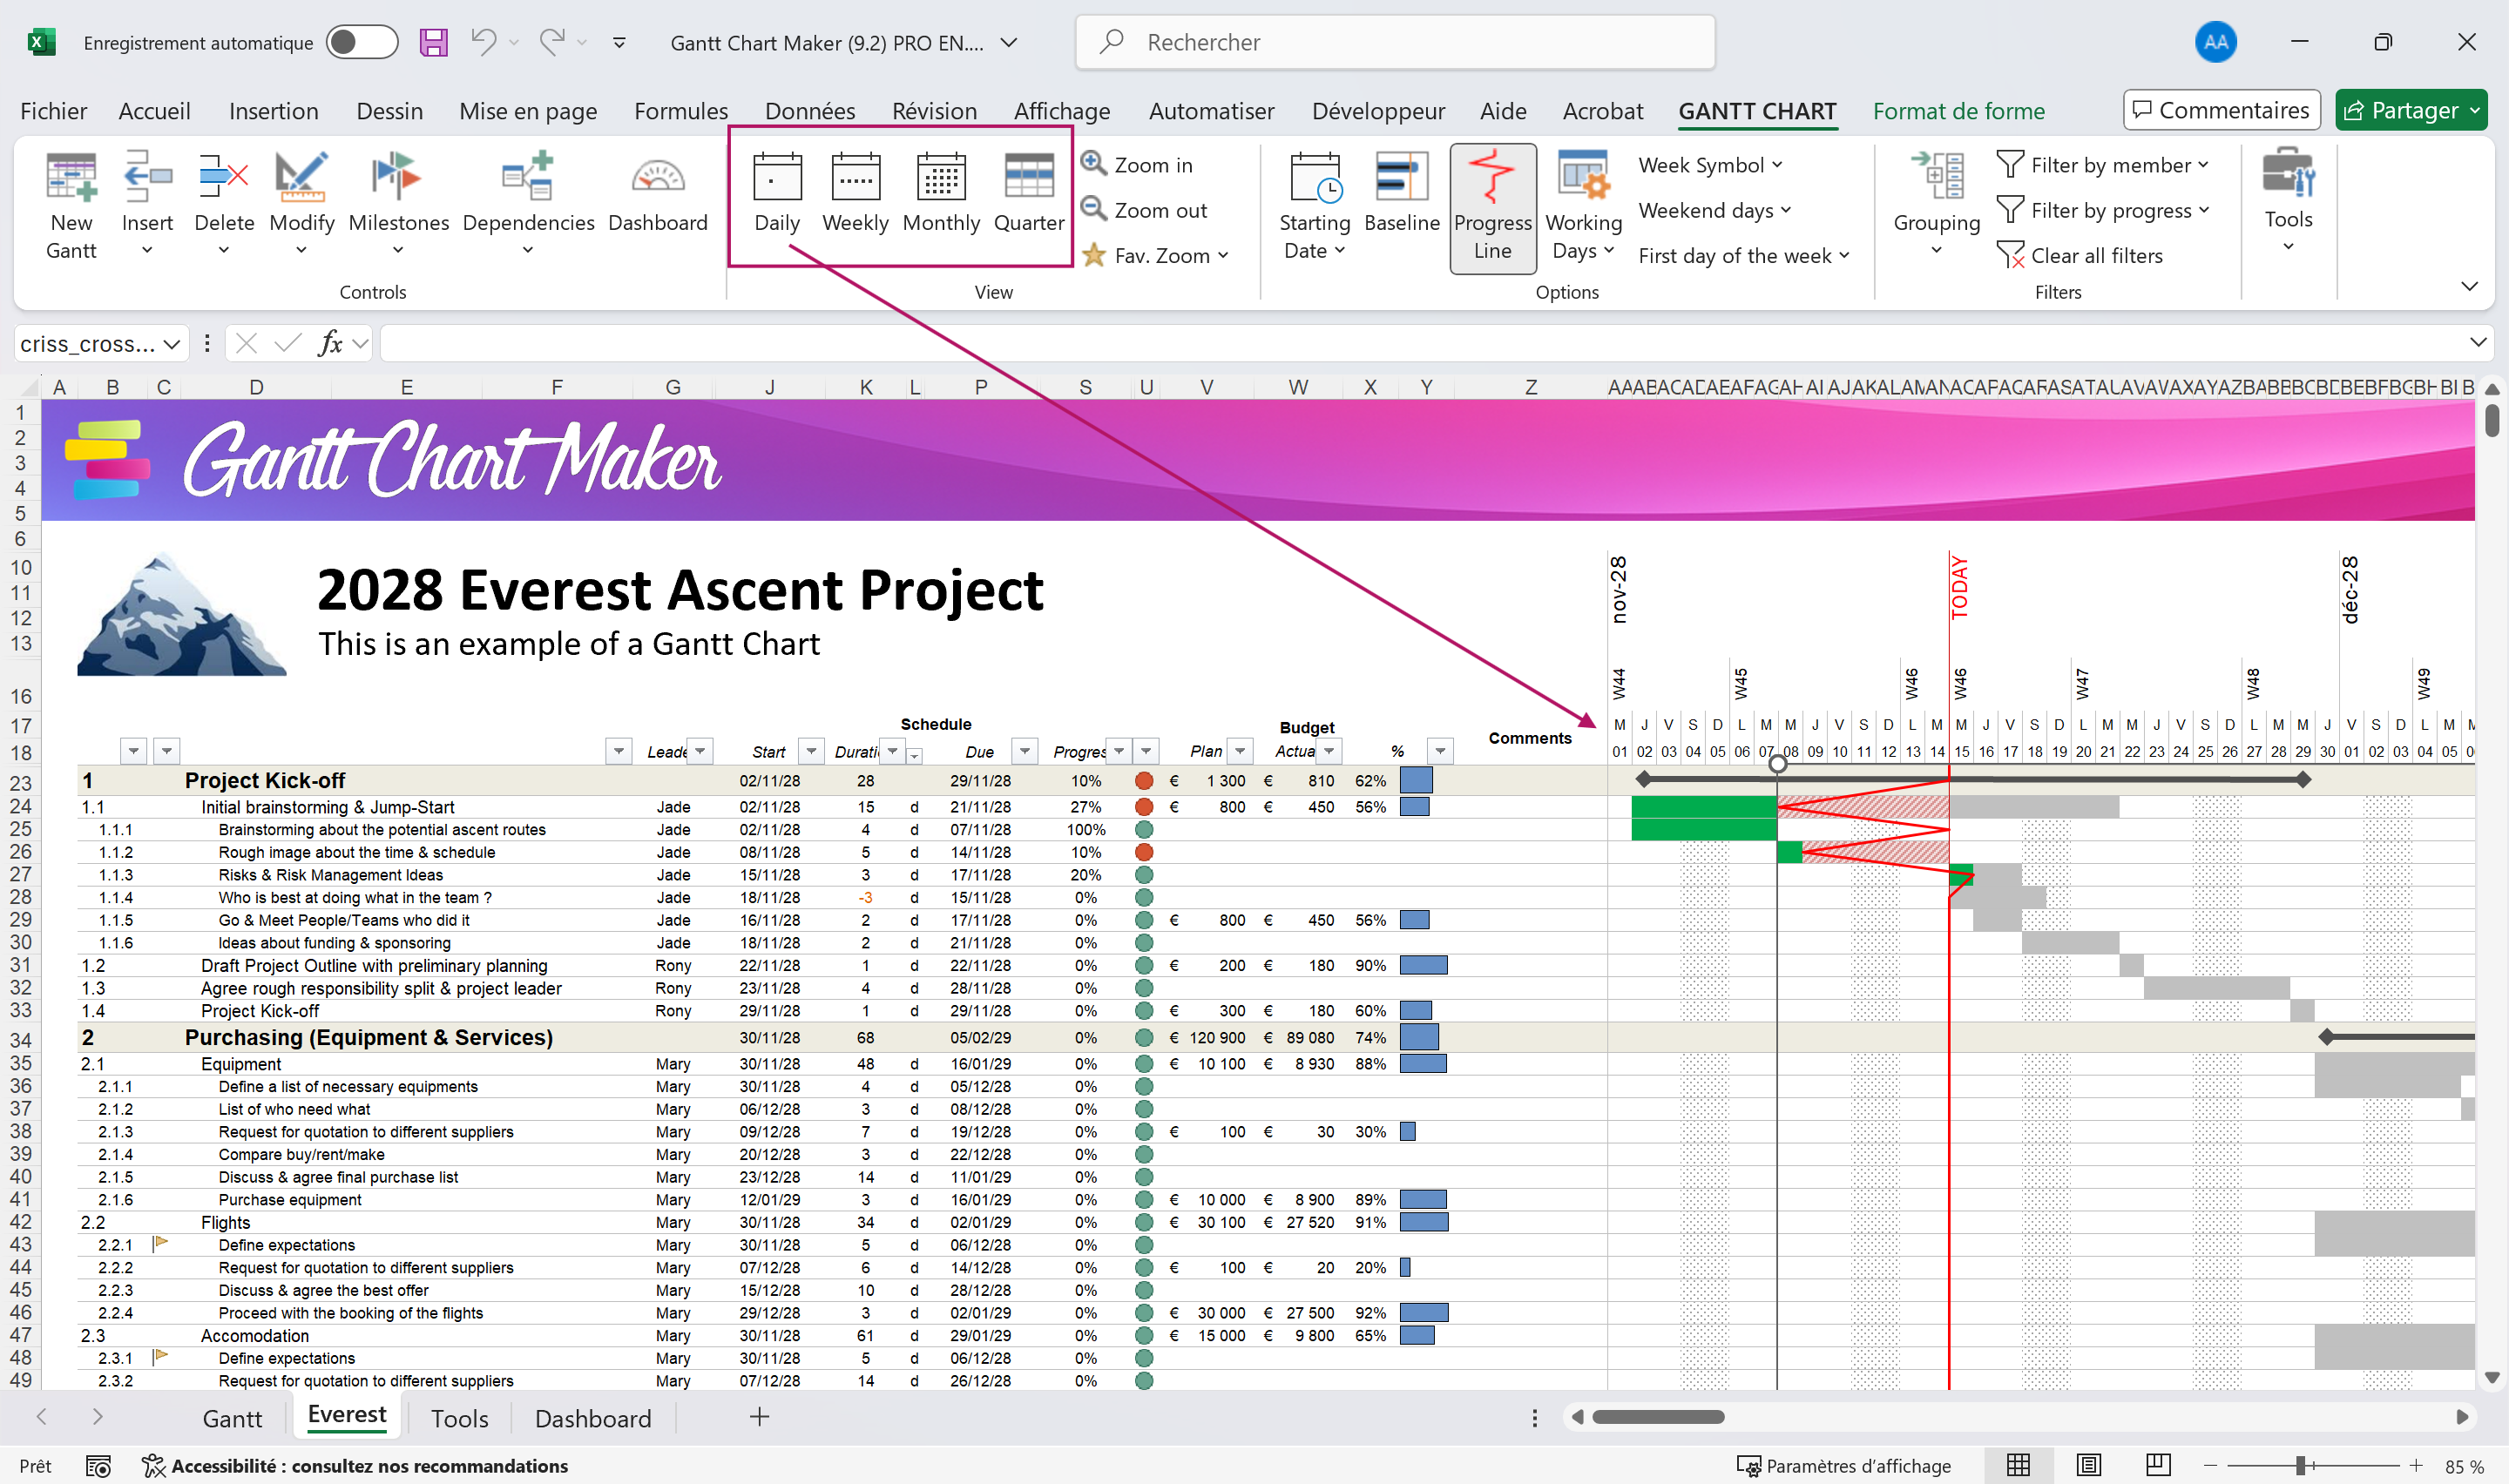Switch to page layout view in status bar
2509x1484 pixels.
[2088, 1466]
